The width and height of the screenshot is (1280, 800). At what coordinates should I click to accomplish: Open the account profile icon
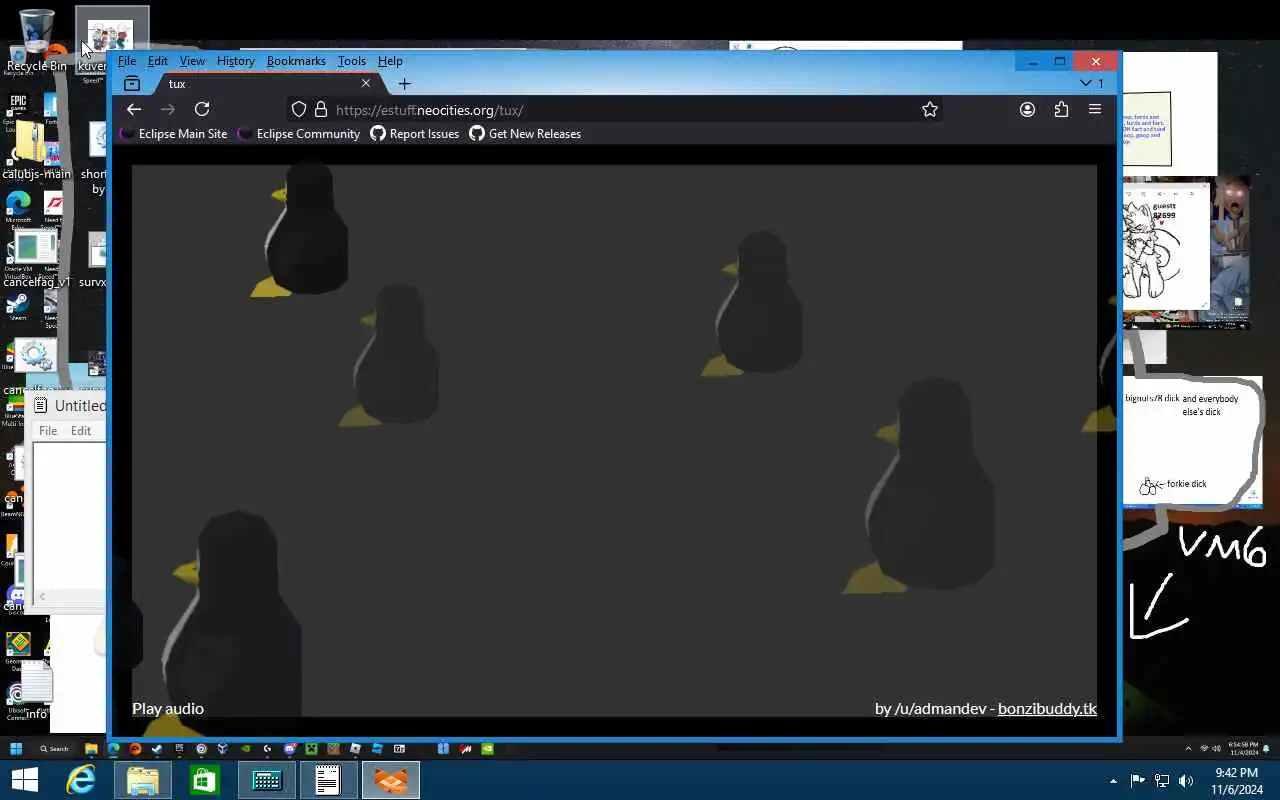(x=1027, y=110)
